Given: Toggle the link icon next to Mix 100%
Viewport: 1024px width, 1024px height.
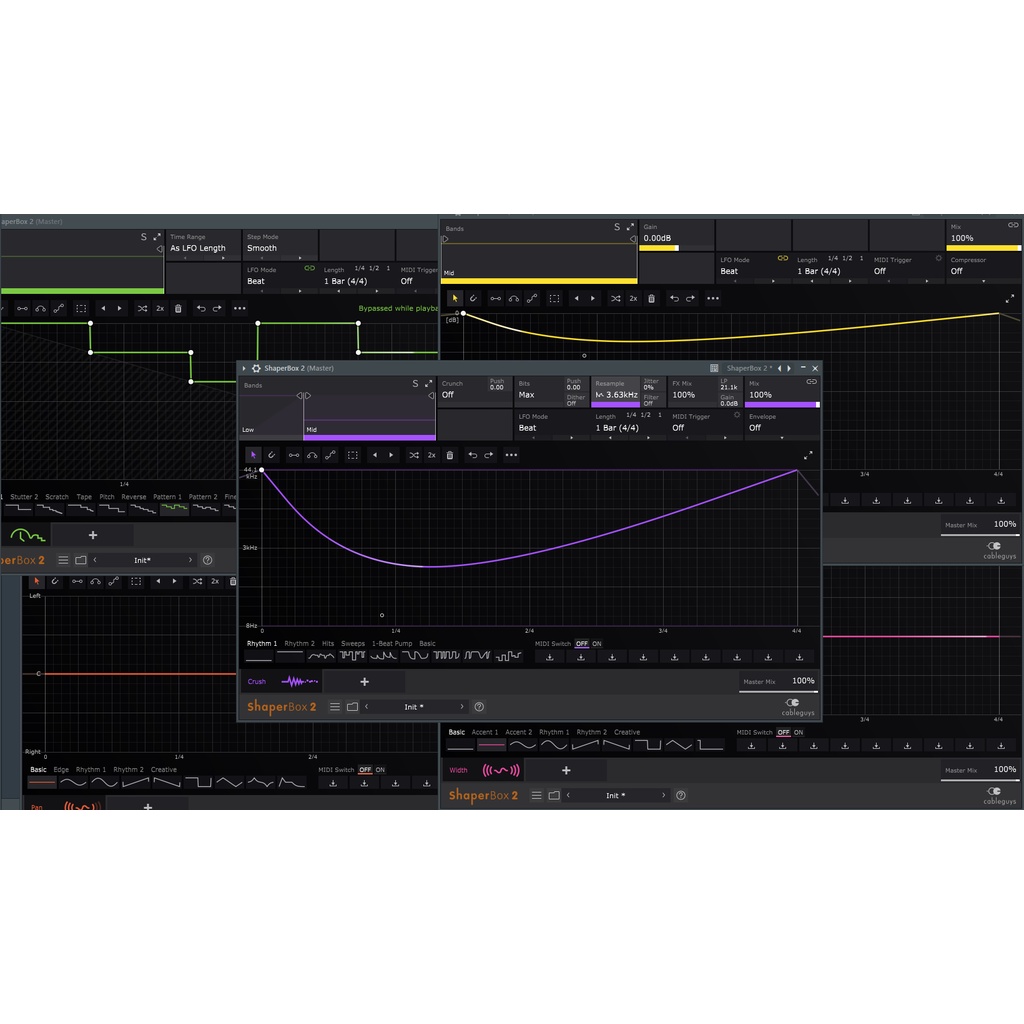Looking at the screenshot, I should [x=812, y=382].
